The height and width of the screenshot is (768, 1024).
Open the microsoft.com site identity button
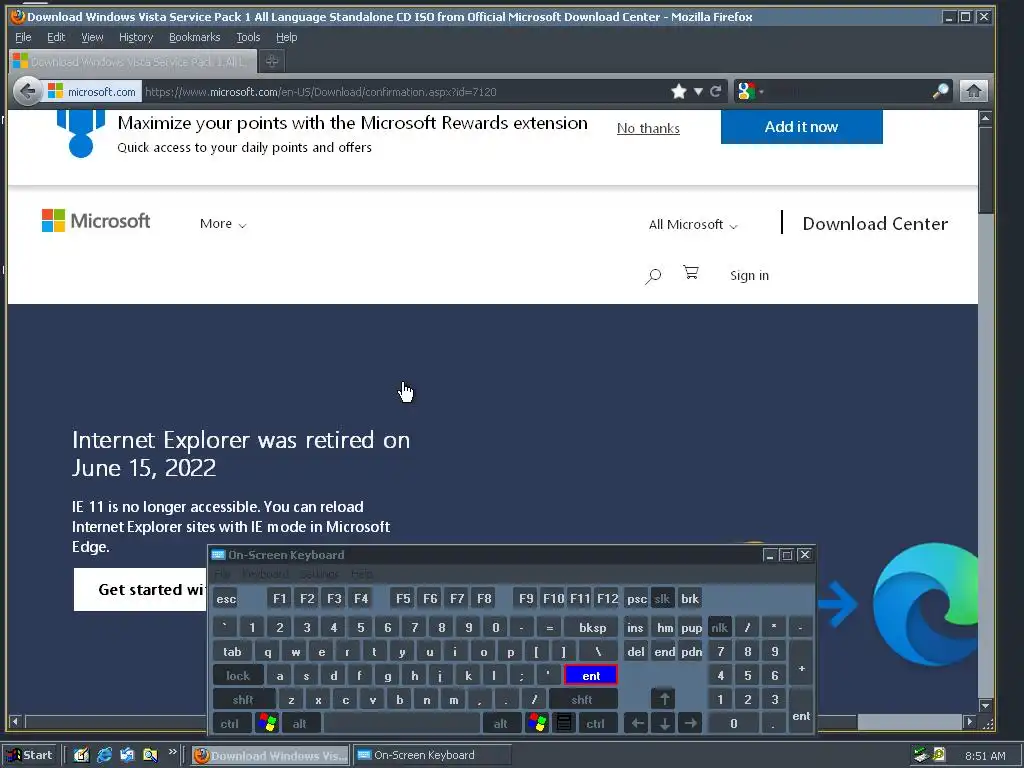tap(92, 91)
